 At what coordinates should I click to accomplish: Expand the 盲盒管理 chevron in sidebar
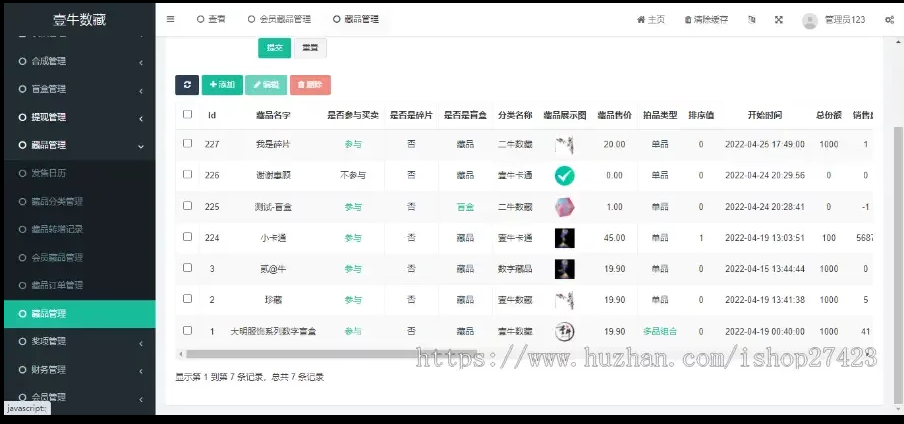141,91
